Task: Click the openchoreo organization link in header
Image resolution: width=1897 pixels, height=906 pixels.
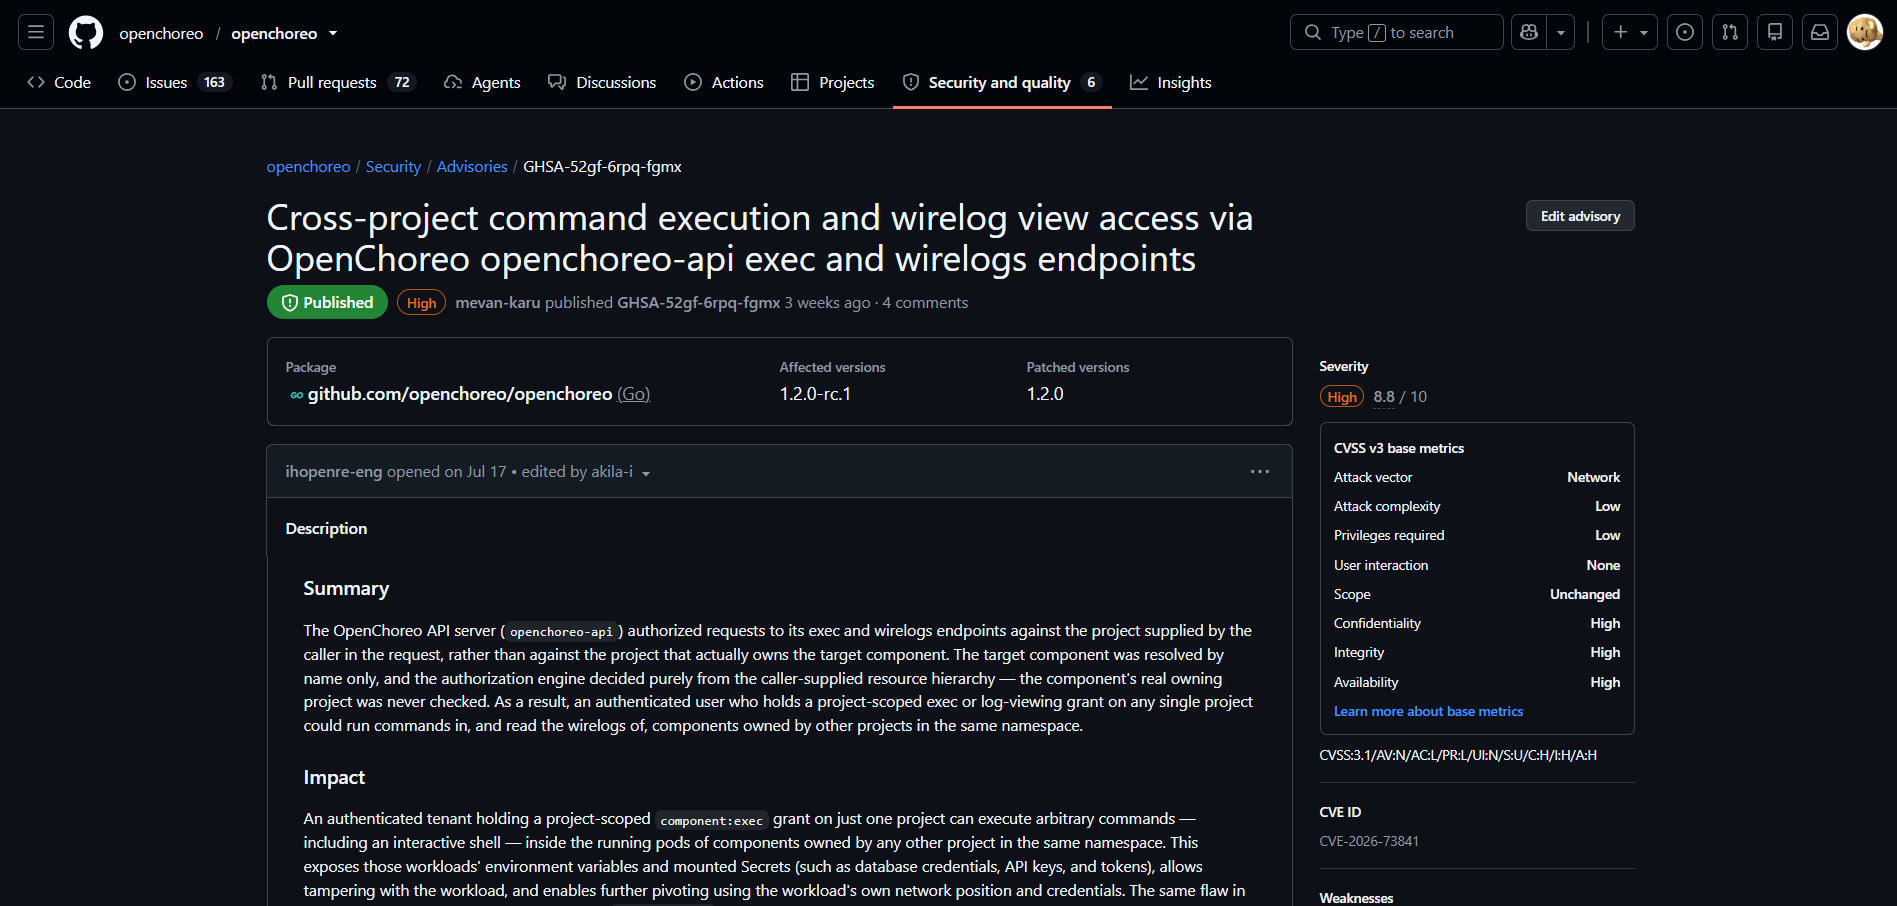Action: tap(161, 33)
